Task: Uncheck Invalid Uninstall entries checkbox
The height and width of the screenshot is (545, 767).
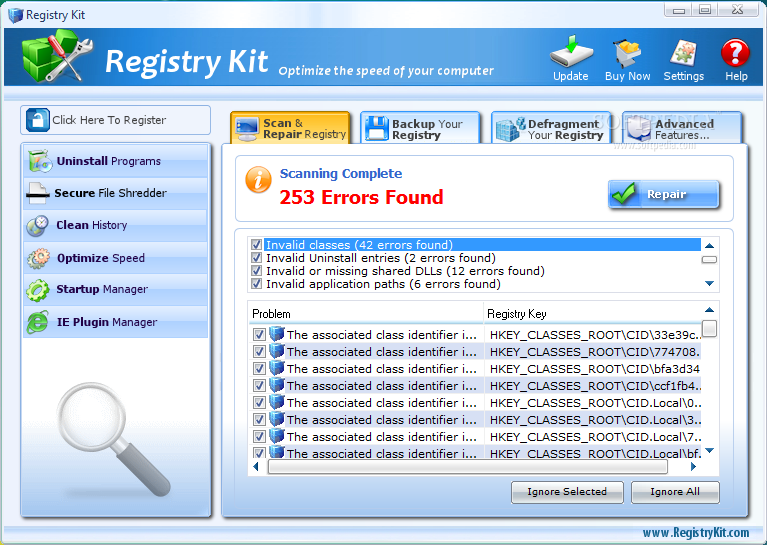Action: [x=256, y=257]
